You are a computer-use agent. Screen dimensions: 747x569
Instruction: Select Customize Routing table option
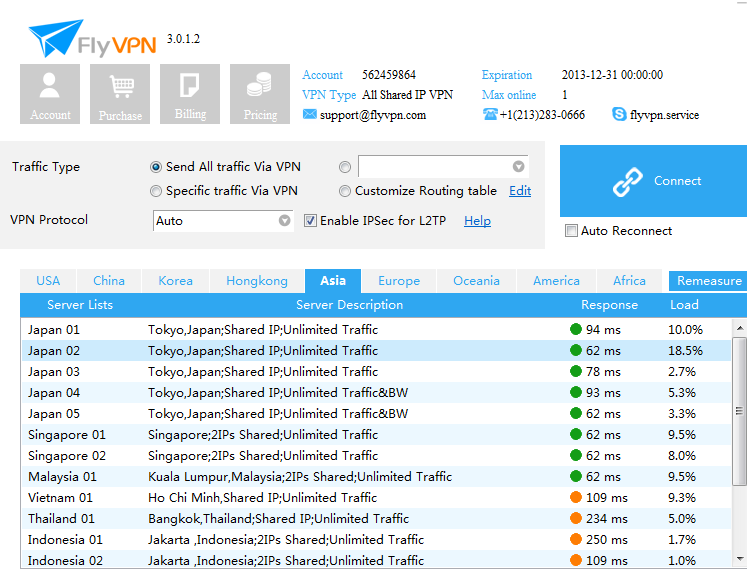[x=345, y=191]
